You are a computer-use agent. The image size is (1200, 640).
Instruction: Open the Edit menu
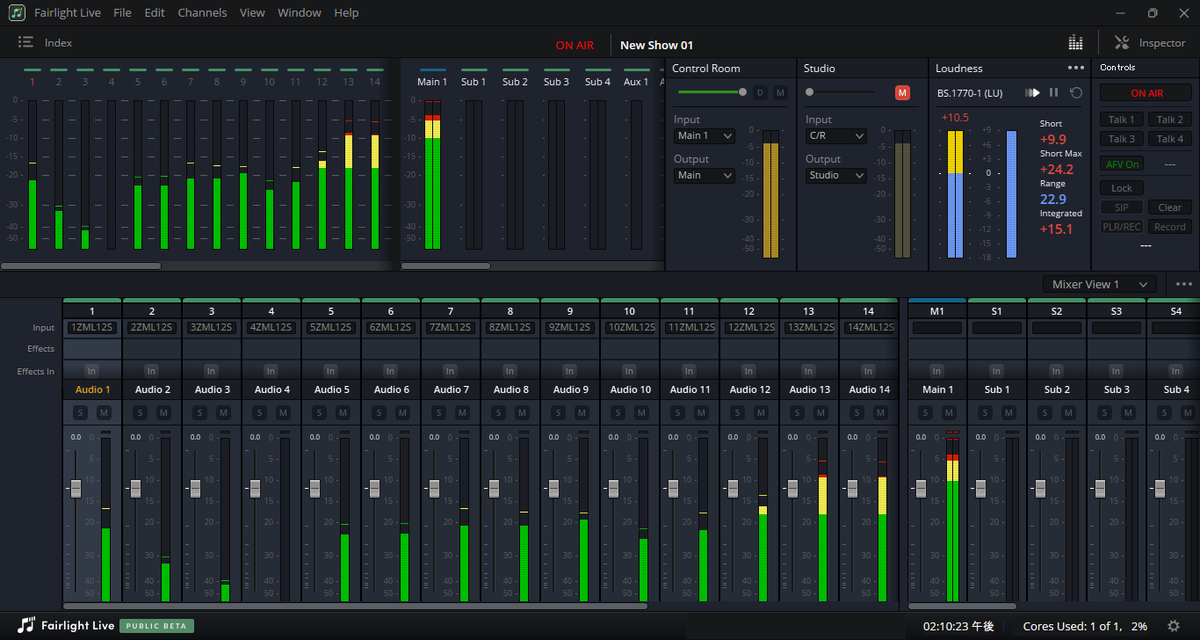(x=154, y=13)
